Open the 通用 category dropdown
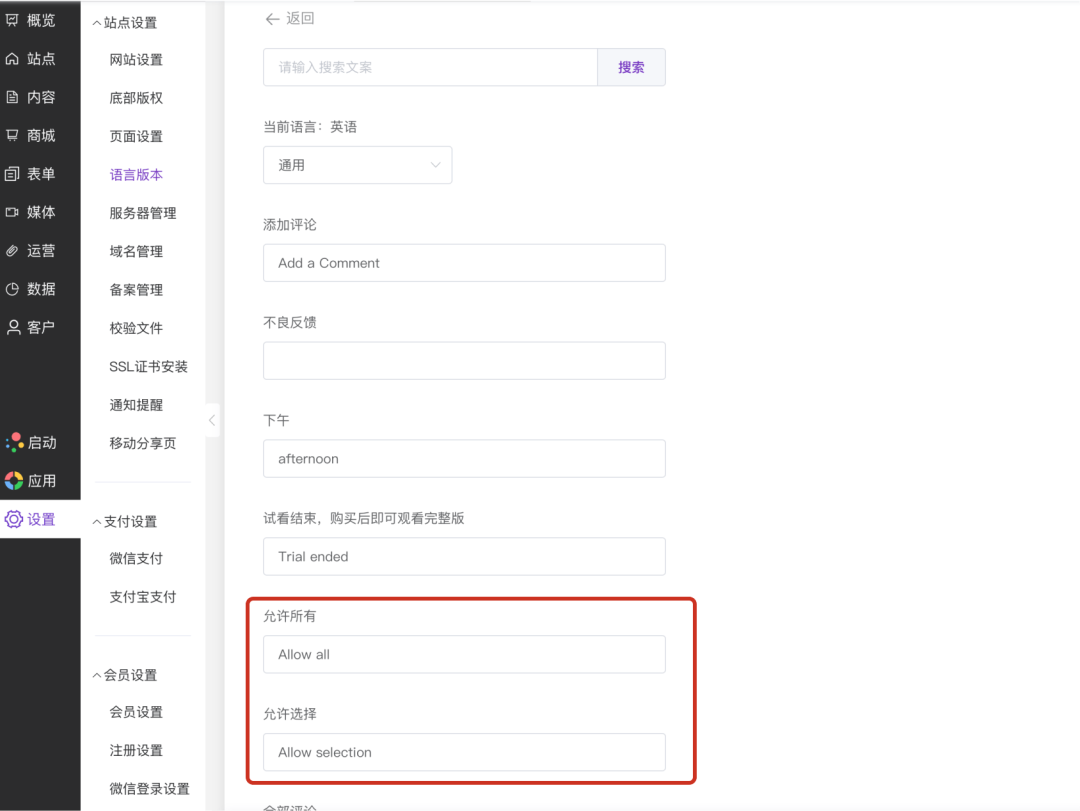Viewport: 1080px width, 811px height. tap(357, 165)
